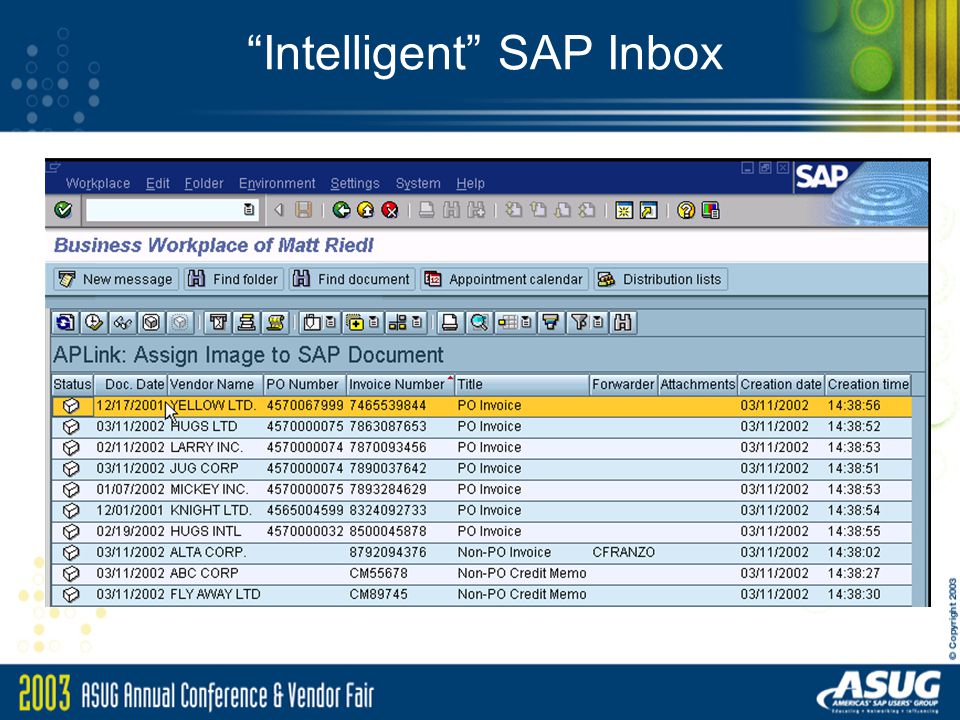Viewport: 960px width, 720px height.
Task: Click the Vendor Name column header
Action: tap(216, 384)
